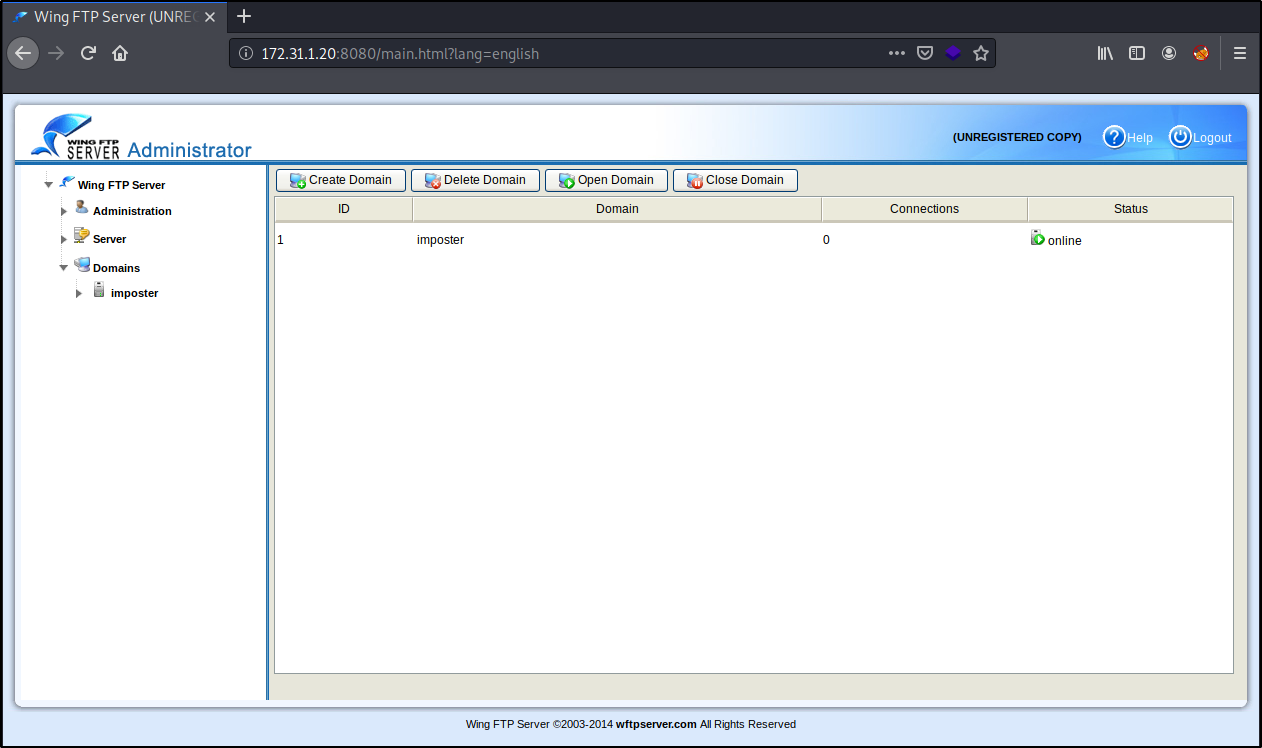The width and height of the screenshot is (1262, 748).
Task: Expand the Server tree node
Action: (64, 239)
